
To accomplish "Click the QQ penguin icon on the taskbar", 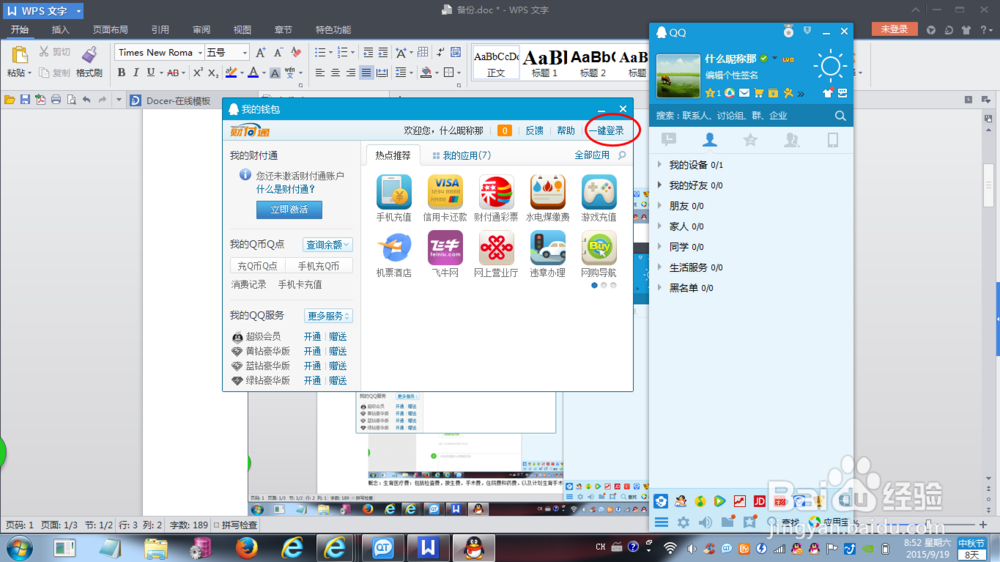I will [473, 548].
